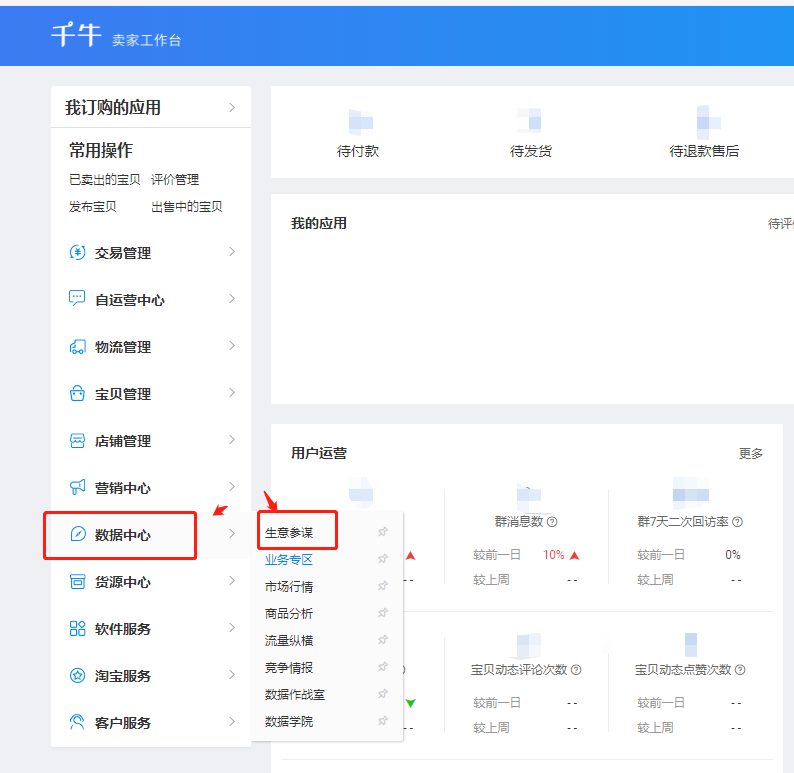Click help icon next to 群消息数
Viewport: 794px width, 773px height.
[552, 521]
